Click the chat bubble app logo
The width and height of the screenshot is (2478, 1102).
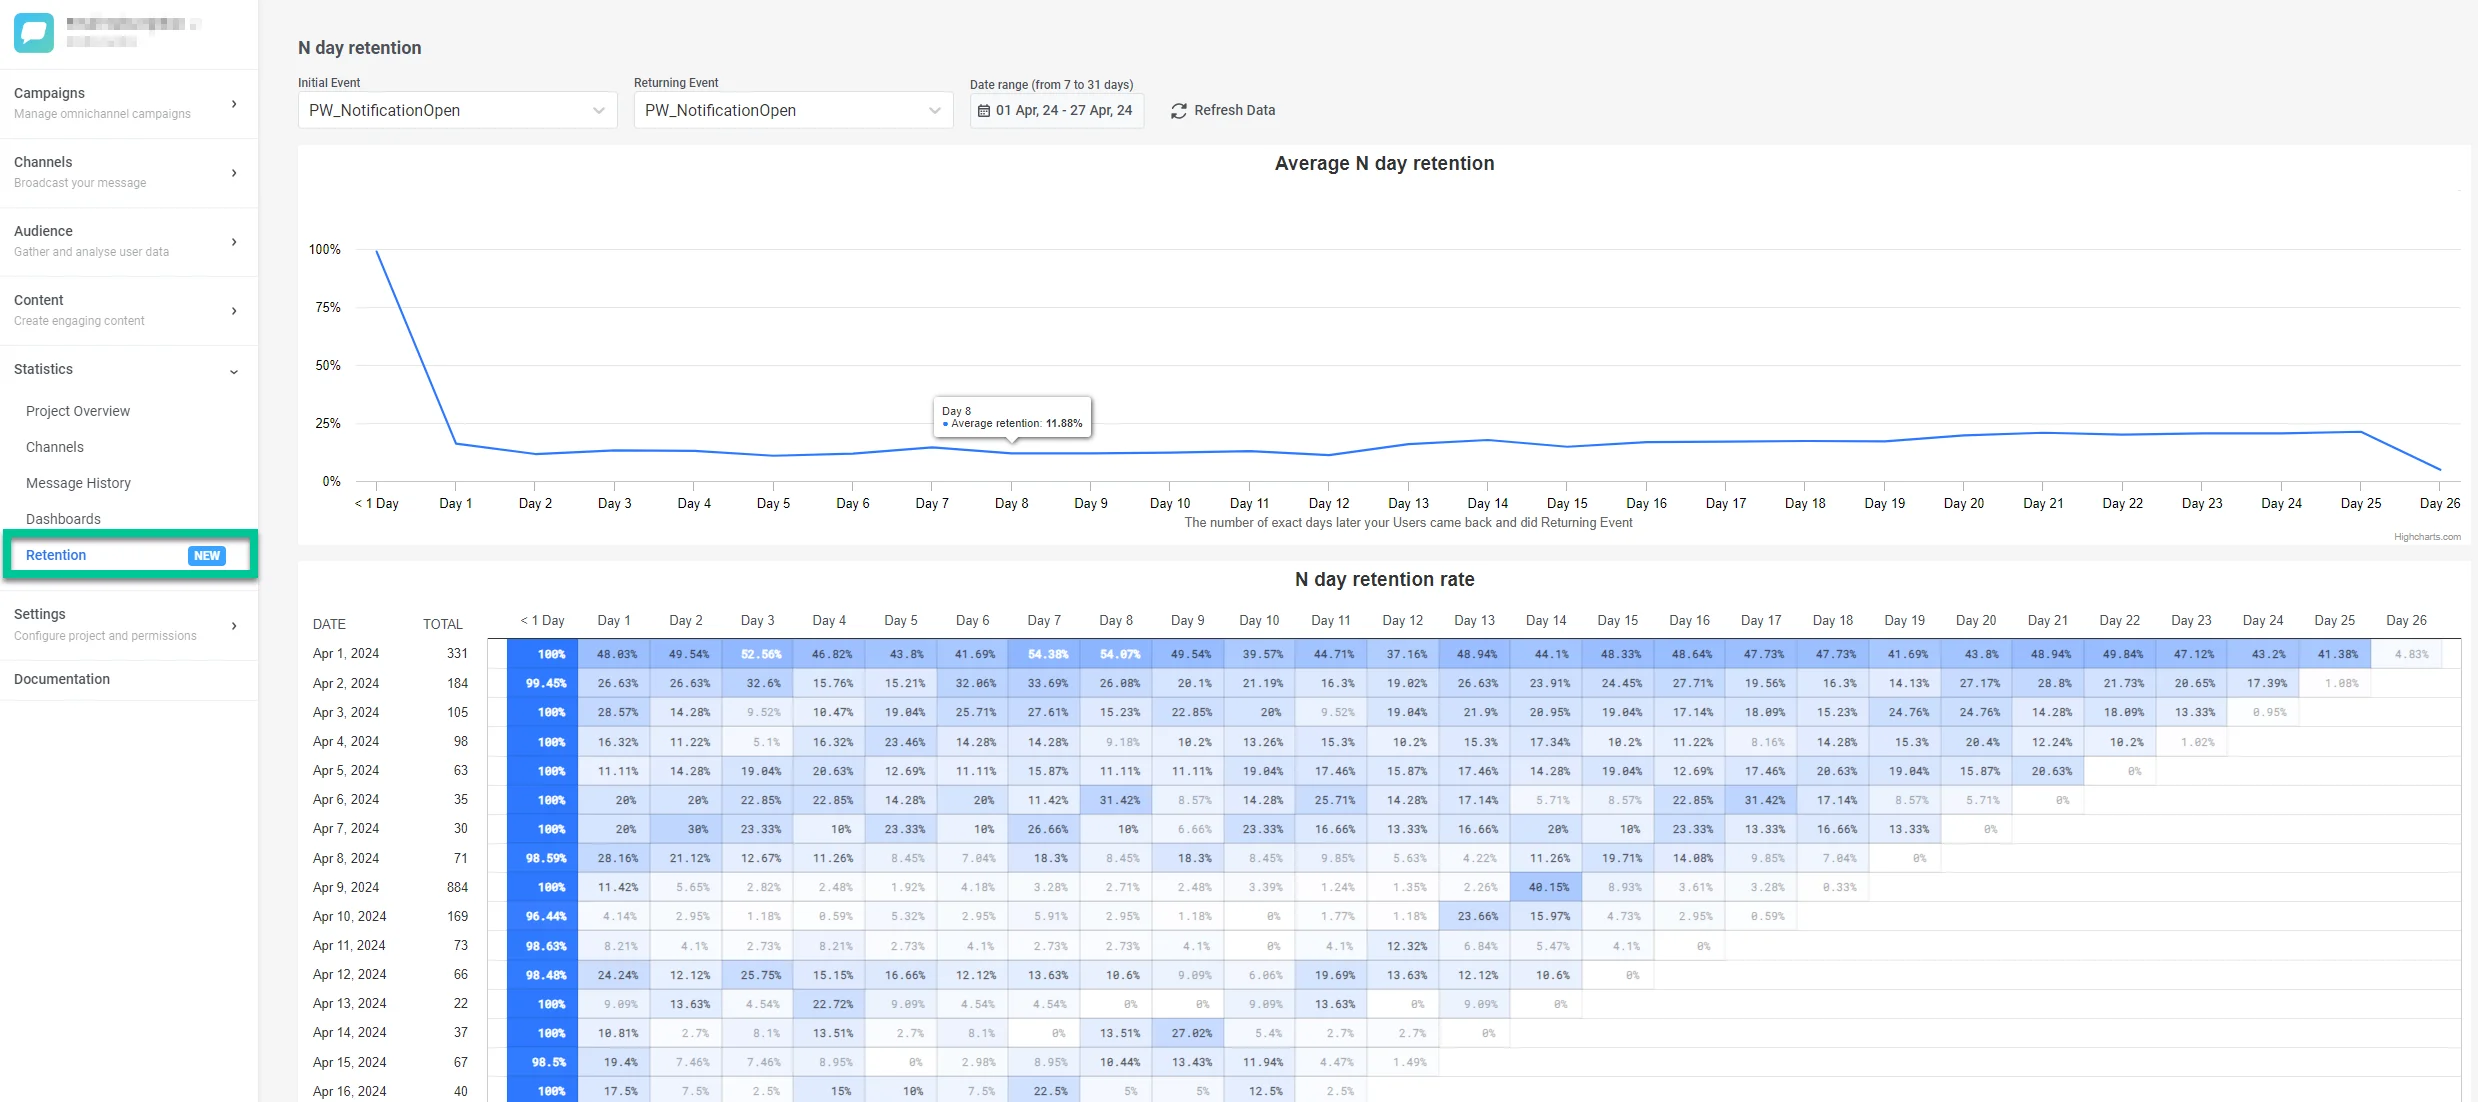coord(34,33)
